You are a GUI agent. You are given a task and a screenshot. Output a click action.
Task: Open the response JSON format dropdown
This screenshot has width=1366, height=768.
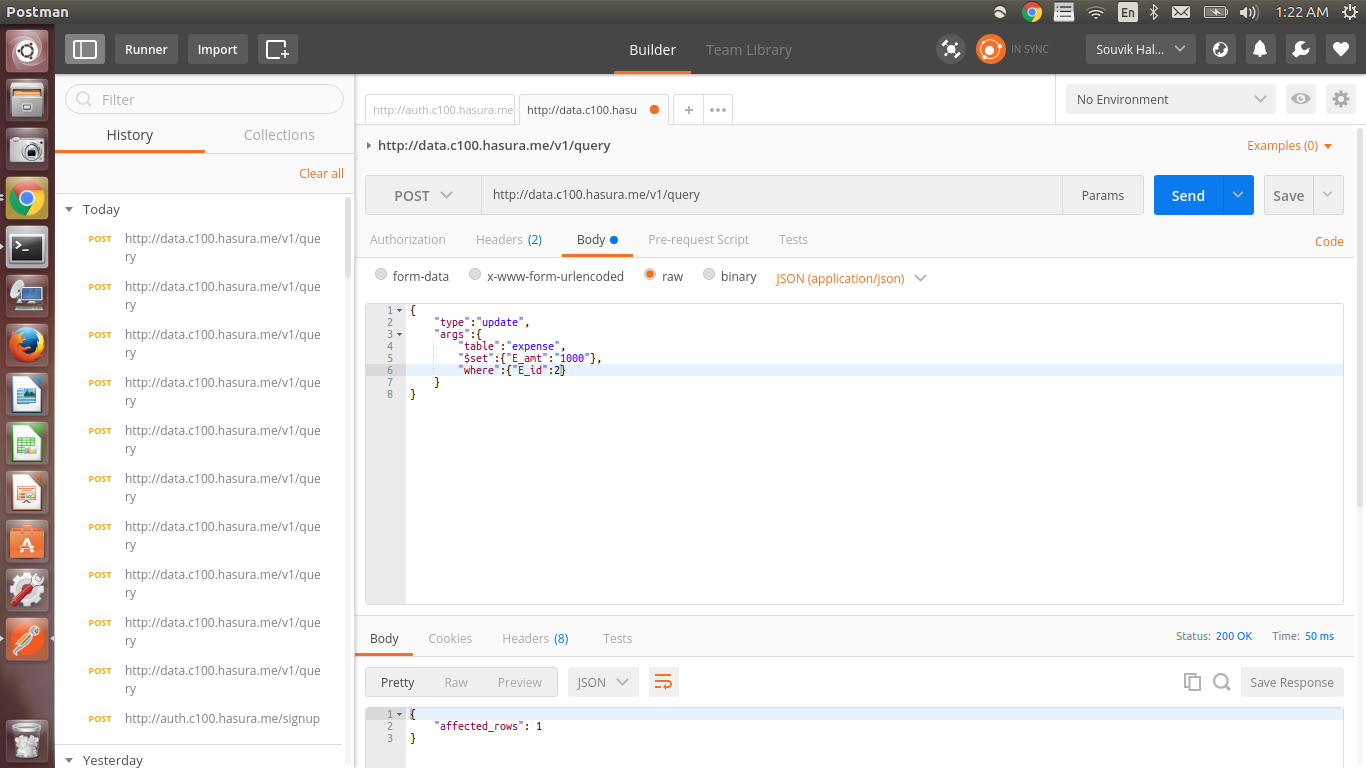[x=603, y=682]
